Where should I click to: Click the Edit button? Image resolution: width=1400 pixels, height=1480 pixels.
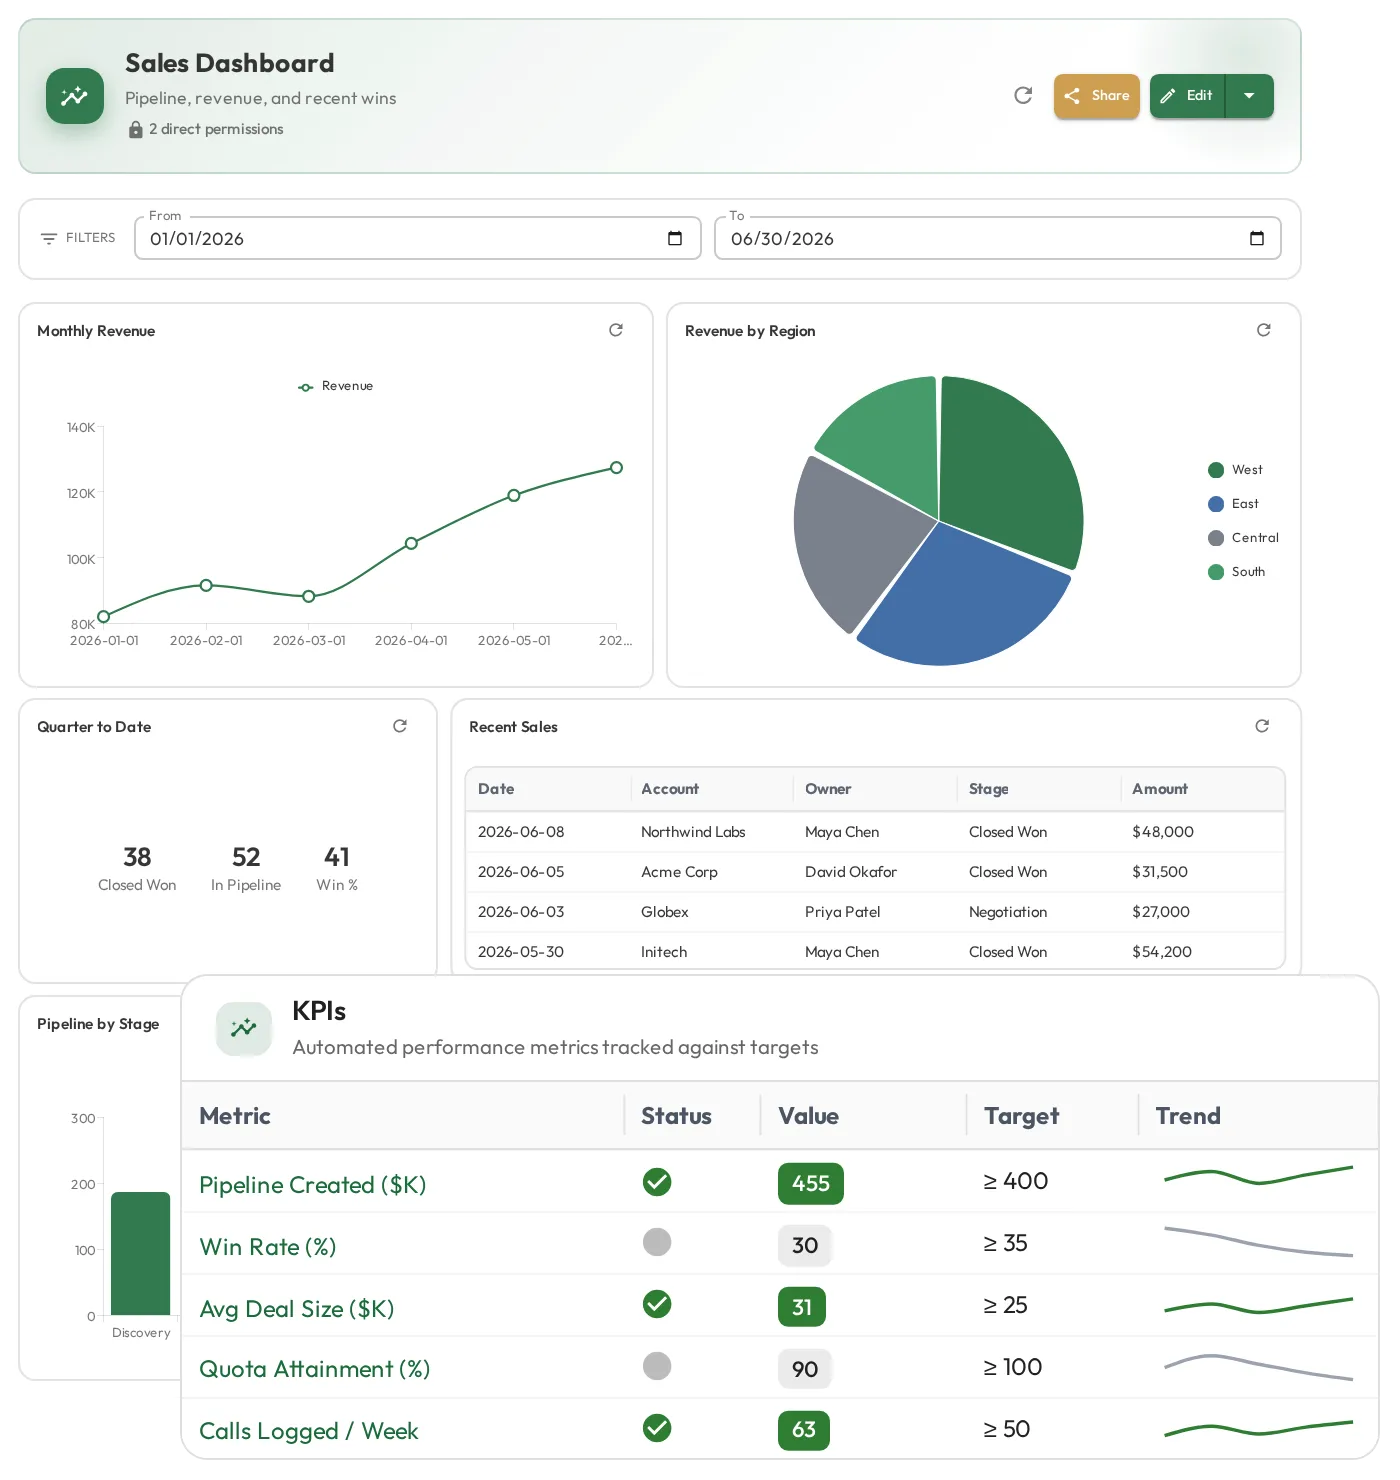coord(1188,96)
